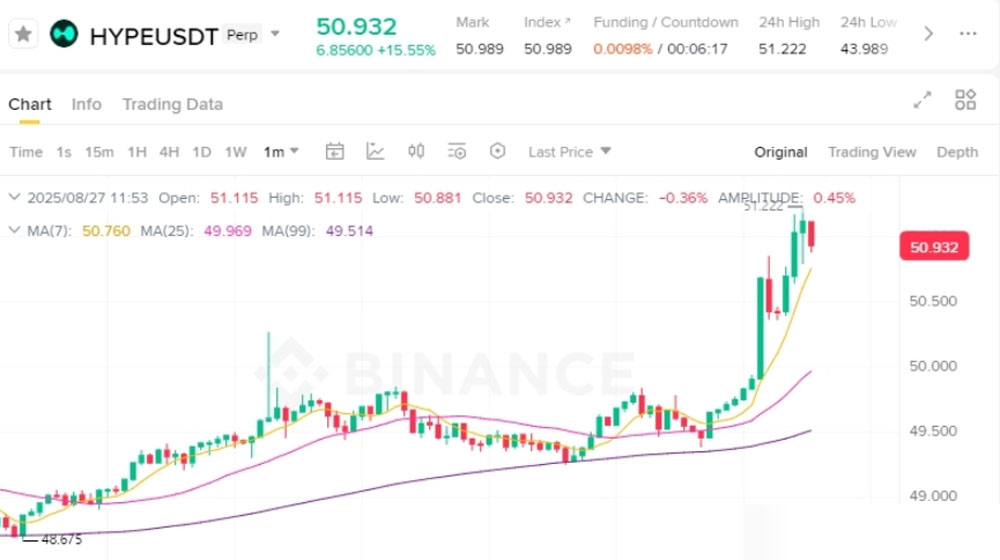Open the indicator settings list icon
Viewport: 1000px width, 560px height.
coord(457,152)
